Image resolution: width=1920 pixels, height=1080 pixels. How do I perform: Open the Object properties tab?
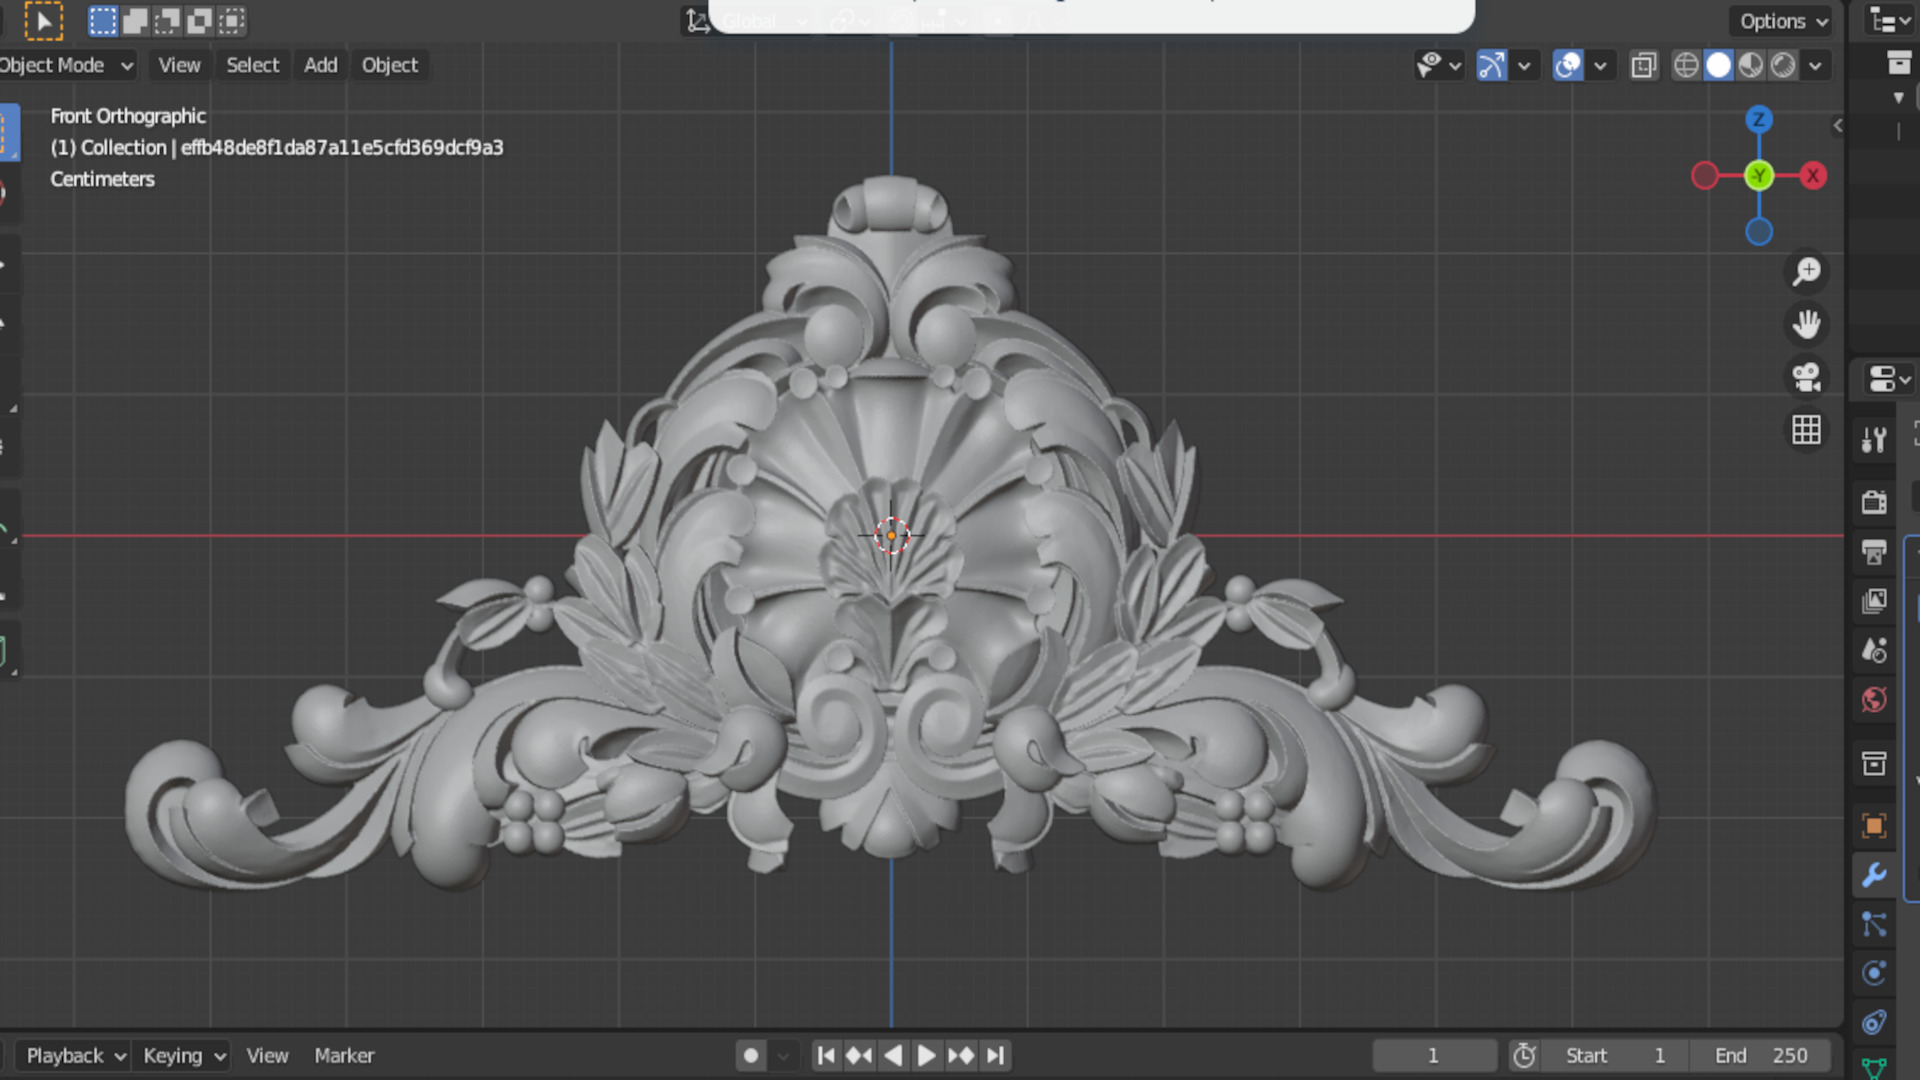point(1874,826)
